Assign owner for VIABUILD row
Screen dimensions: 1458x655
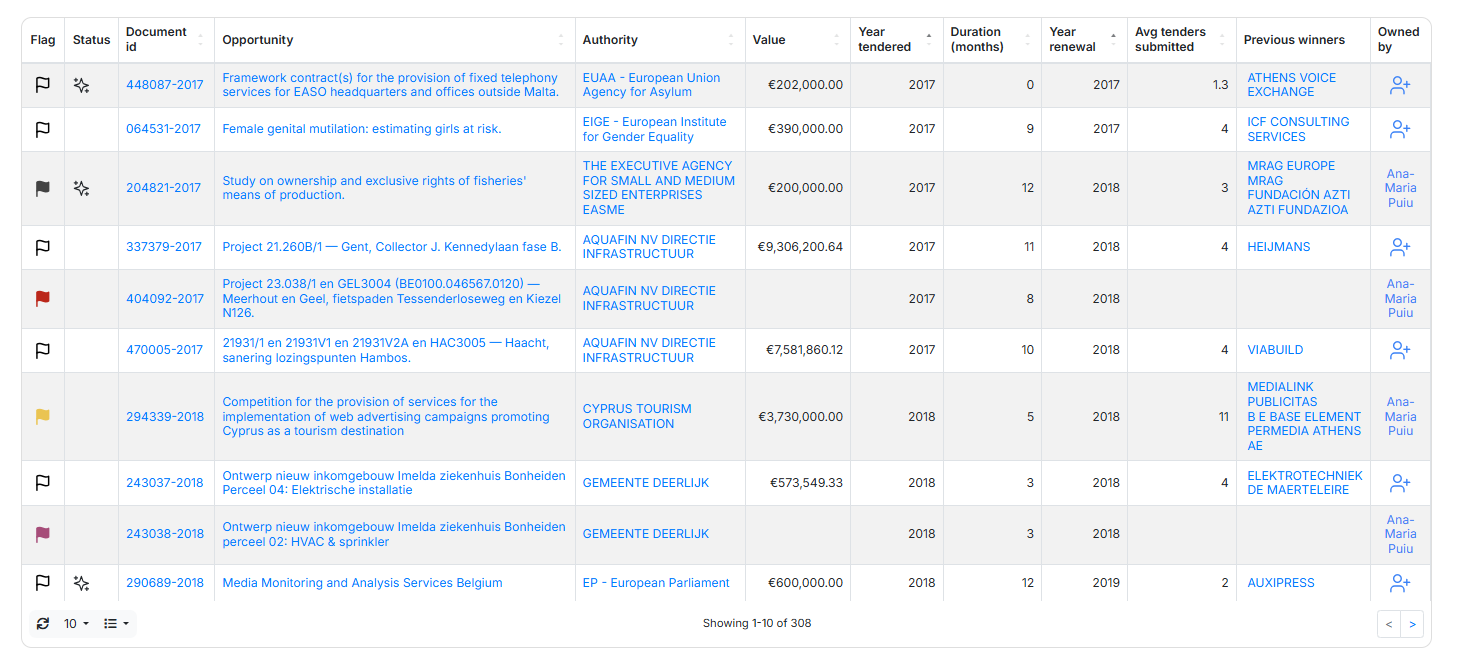(x=1400, y=350)
